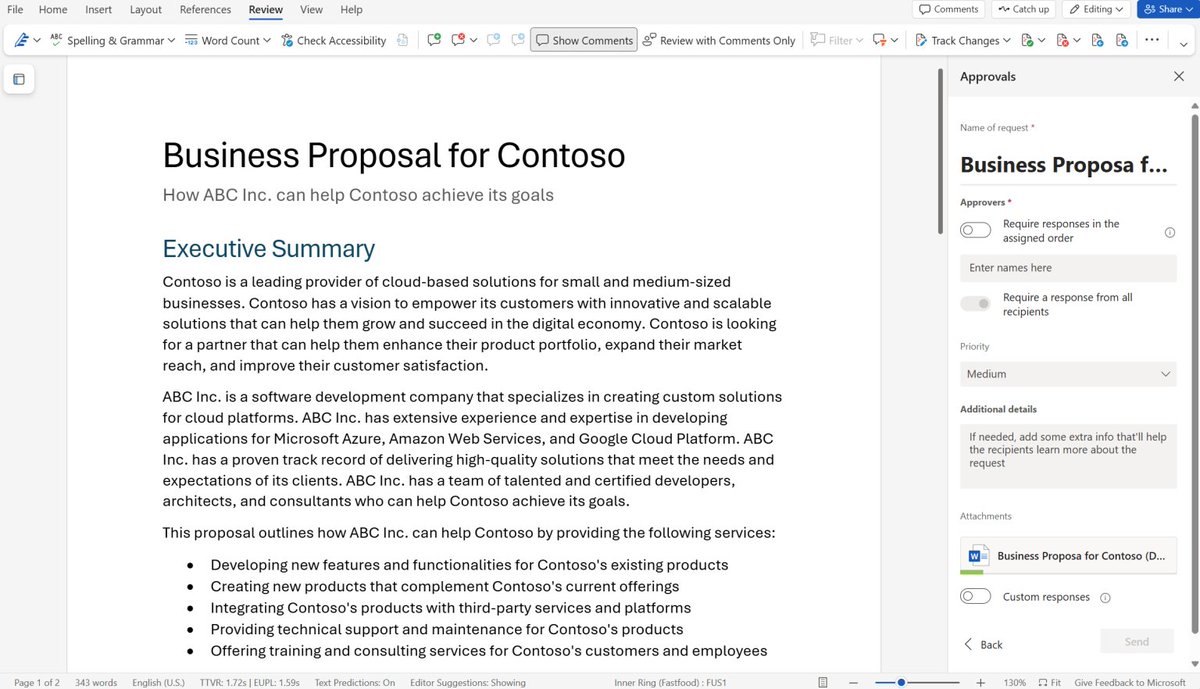Toggle Require responses in the assigned order

click(975, 231)
